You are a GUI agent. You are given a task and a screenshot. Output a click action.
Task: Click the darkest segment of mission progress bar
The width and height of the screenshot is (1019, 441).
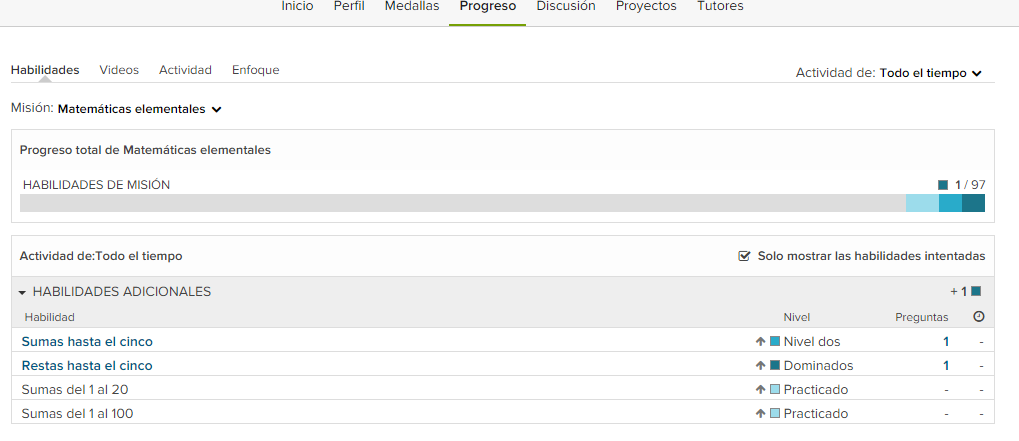[973, 203]
